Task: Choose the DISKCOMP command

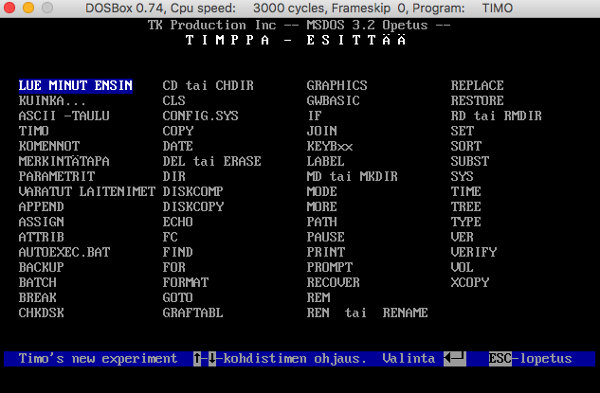Action: point(193,191)
